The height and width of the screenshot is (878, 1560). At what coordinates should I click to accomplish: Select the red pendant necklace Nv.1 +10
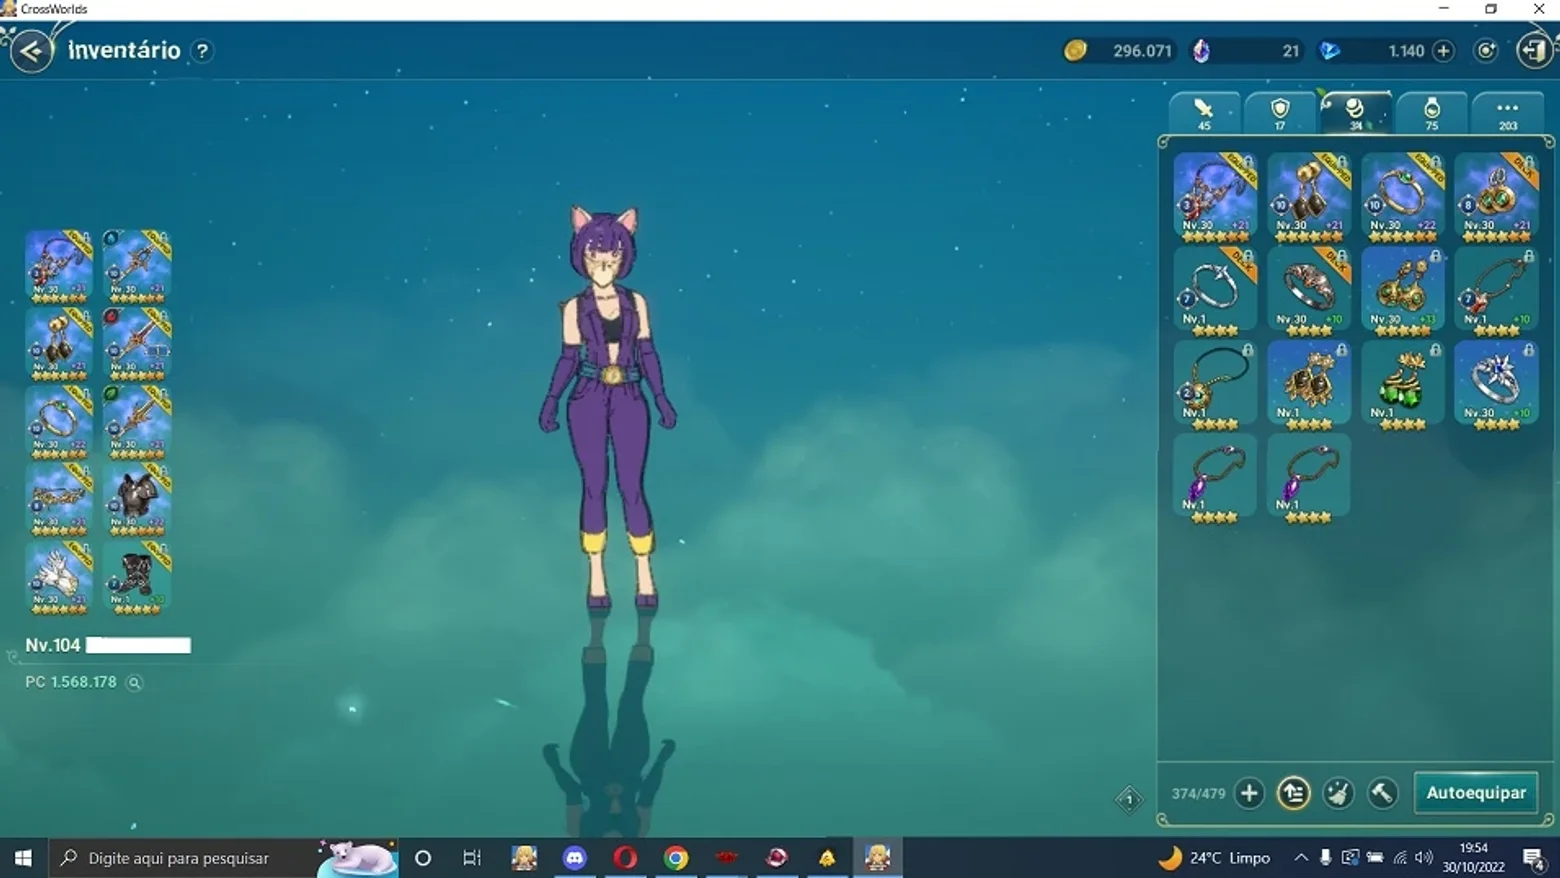(x=1497, y=291)
